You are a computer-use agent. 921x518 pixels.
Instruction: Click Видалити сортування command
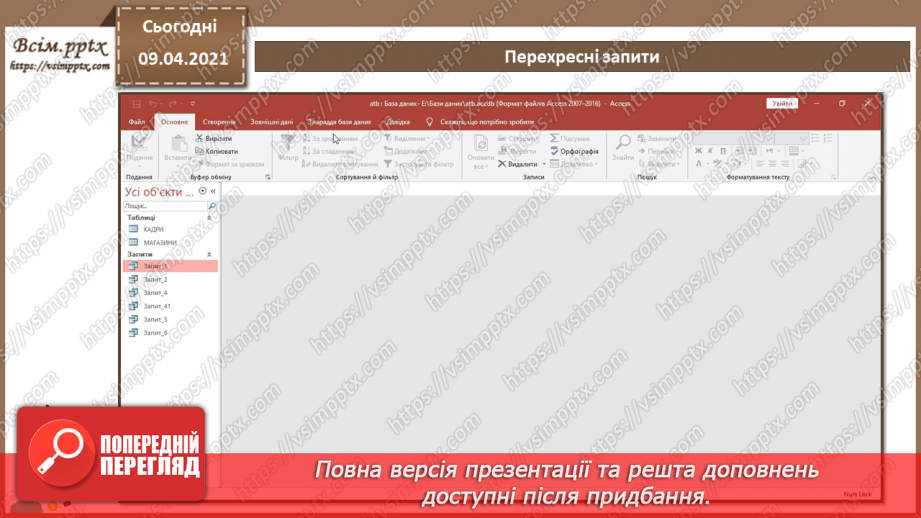point(340,164)
